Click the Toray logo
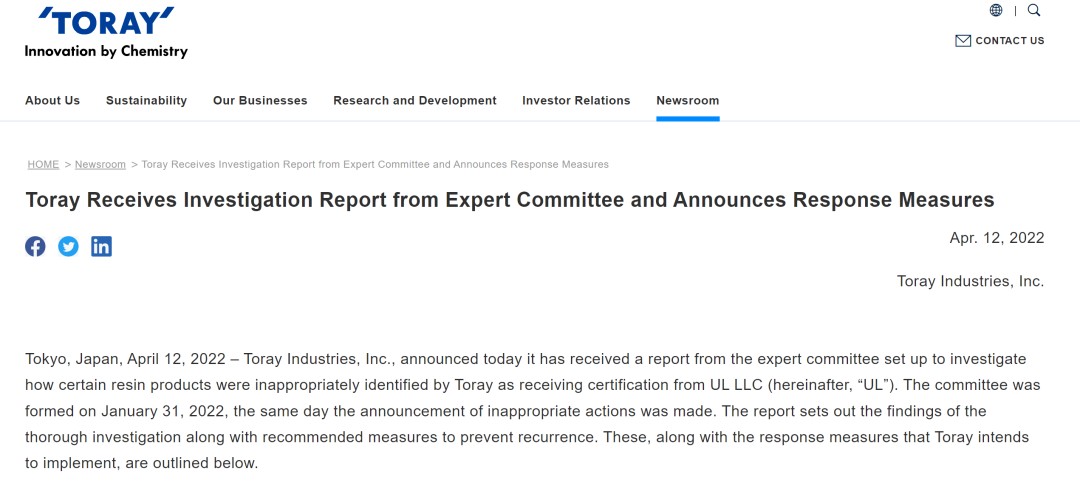Screen dimensions: 1080x497 coord(106,21)
